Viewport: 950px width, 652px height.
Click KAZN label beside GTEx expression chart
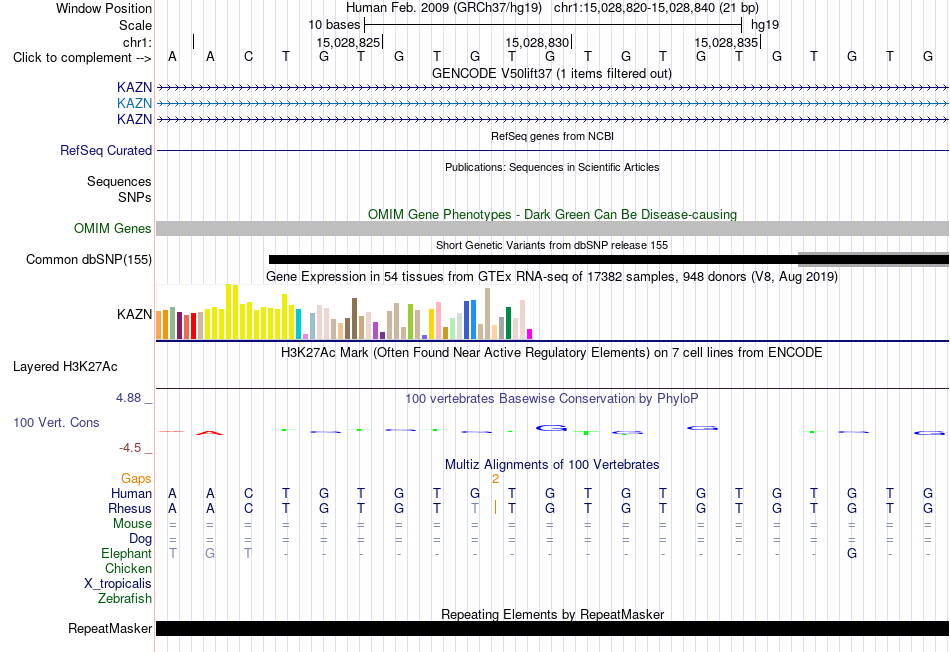pyautogui.click(x=135, y=314)
